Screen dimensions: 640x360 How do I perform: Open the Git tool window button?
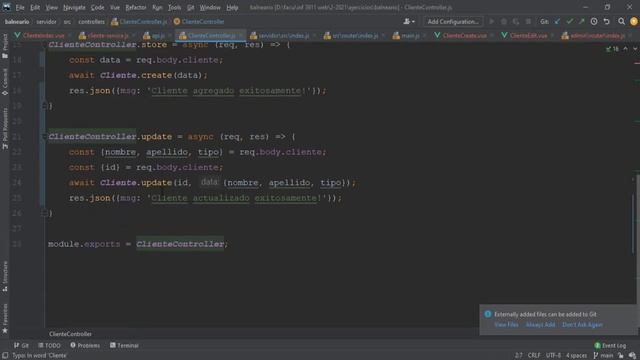(21, 345)
